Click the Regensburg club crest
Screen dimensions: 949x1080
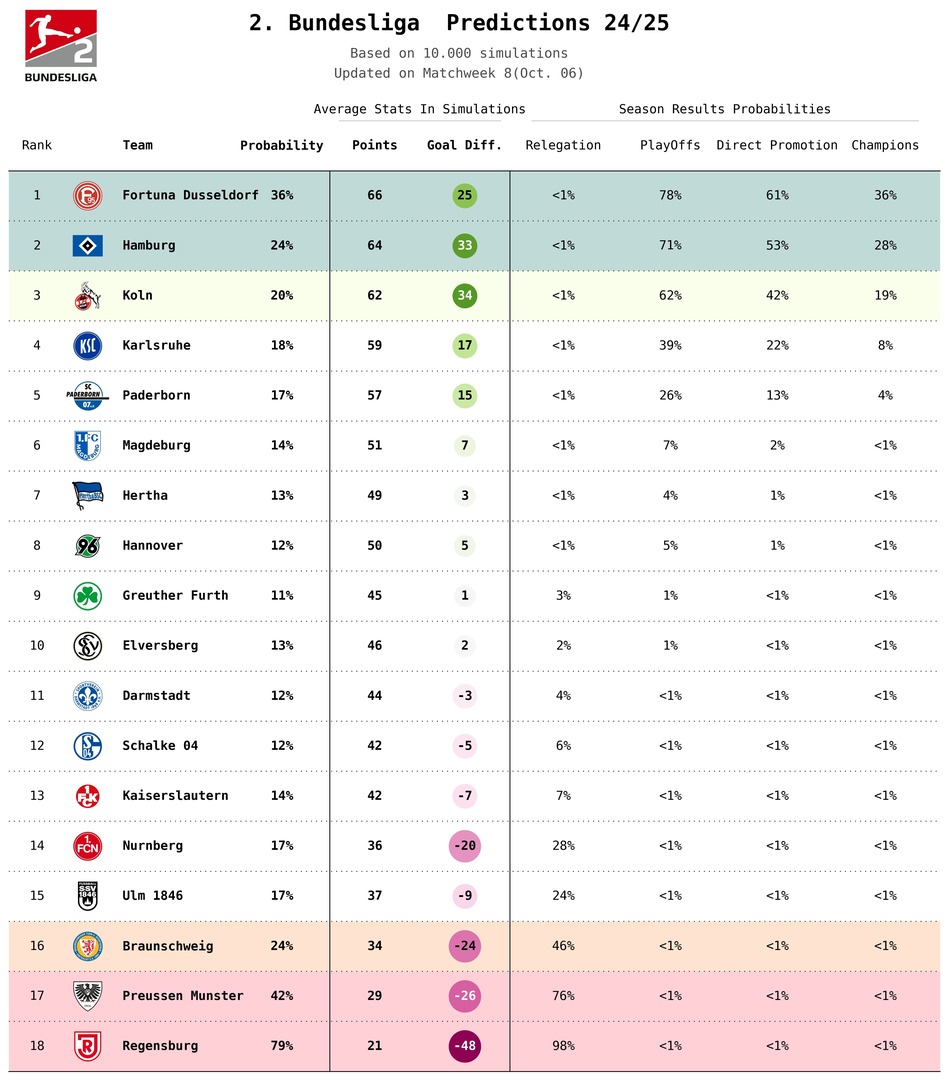[87, 1046]
